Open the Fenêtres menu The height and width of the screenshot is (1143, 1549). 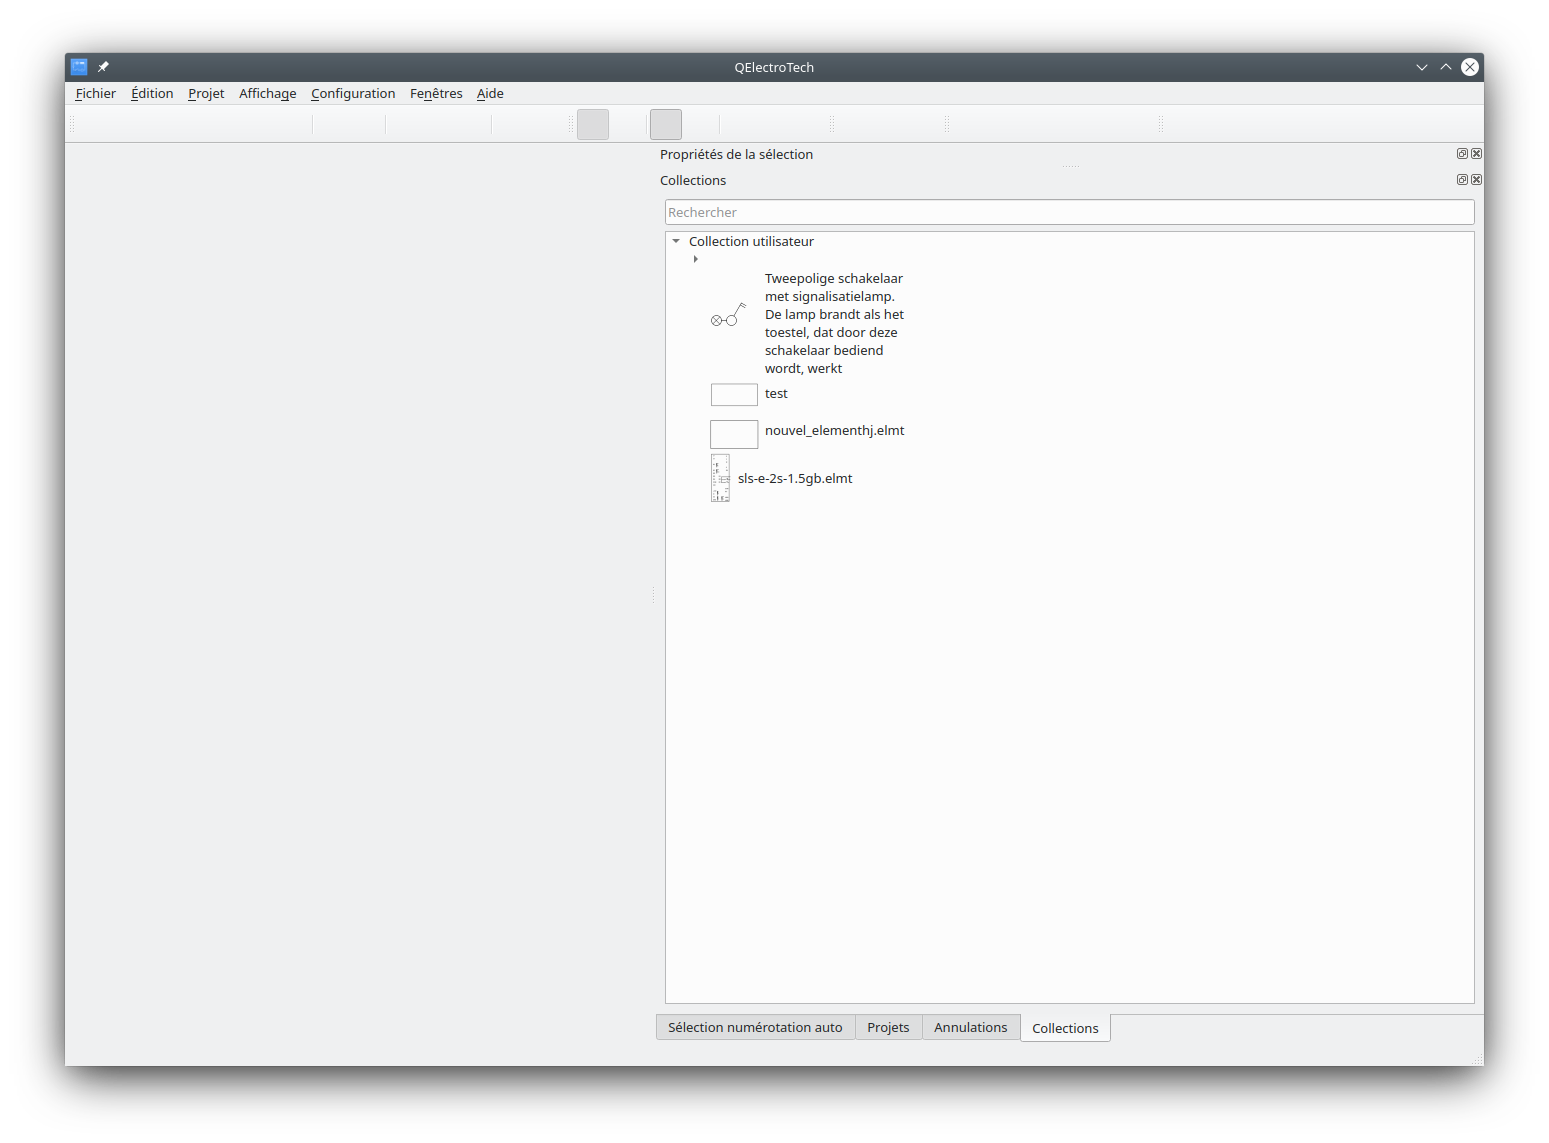436,93
